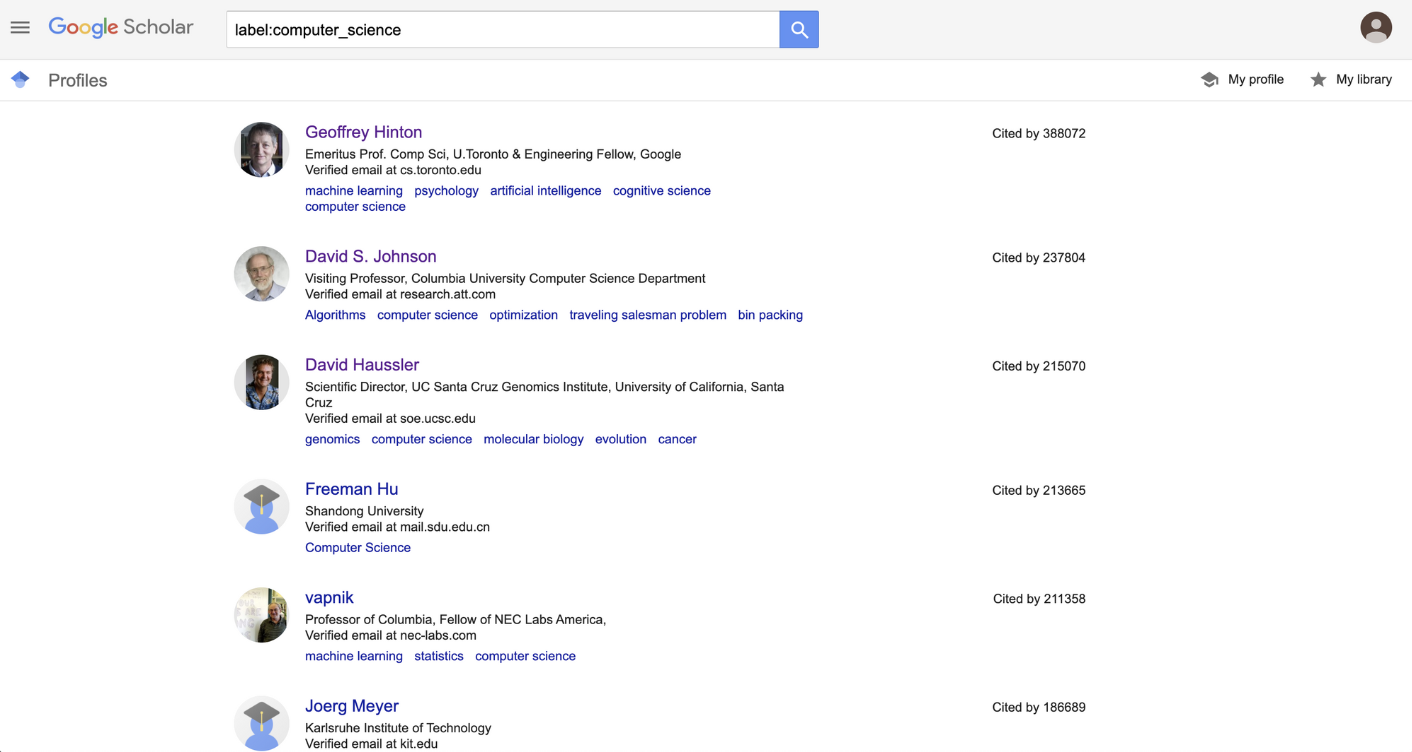Open David Haussler's profile link
The height and width of the screenshot is (752, 1412).
point(362,365)
